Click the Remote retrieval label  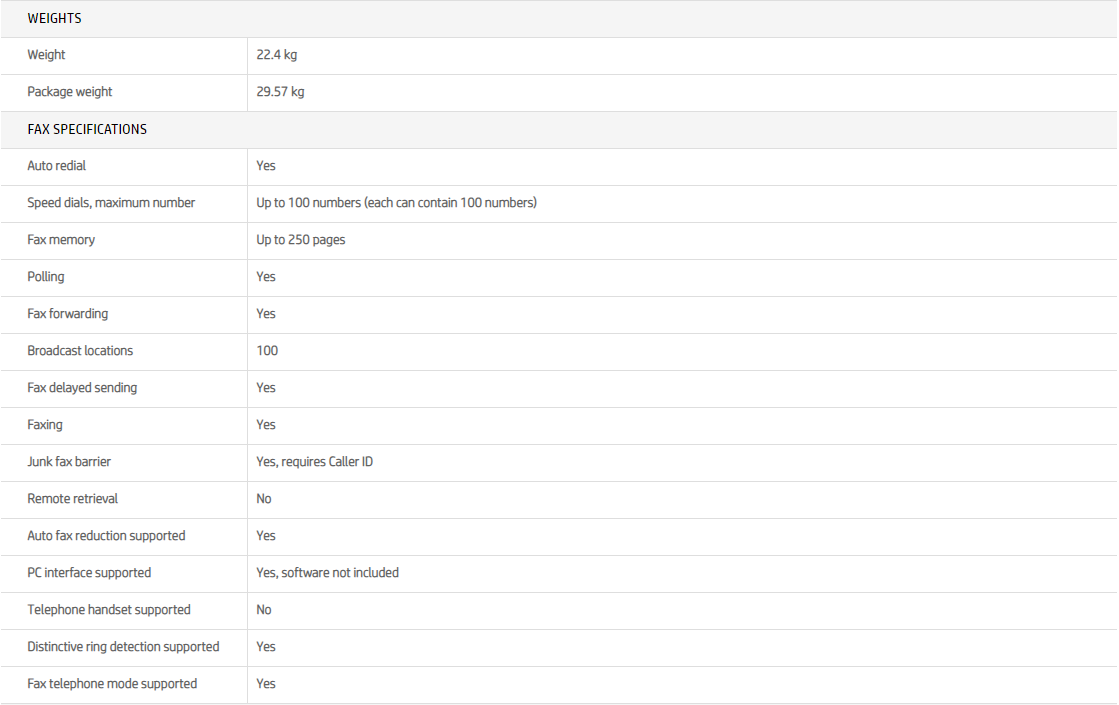[73, 499]
